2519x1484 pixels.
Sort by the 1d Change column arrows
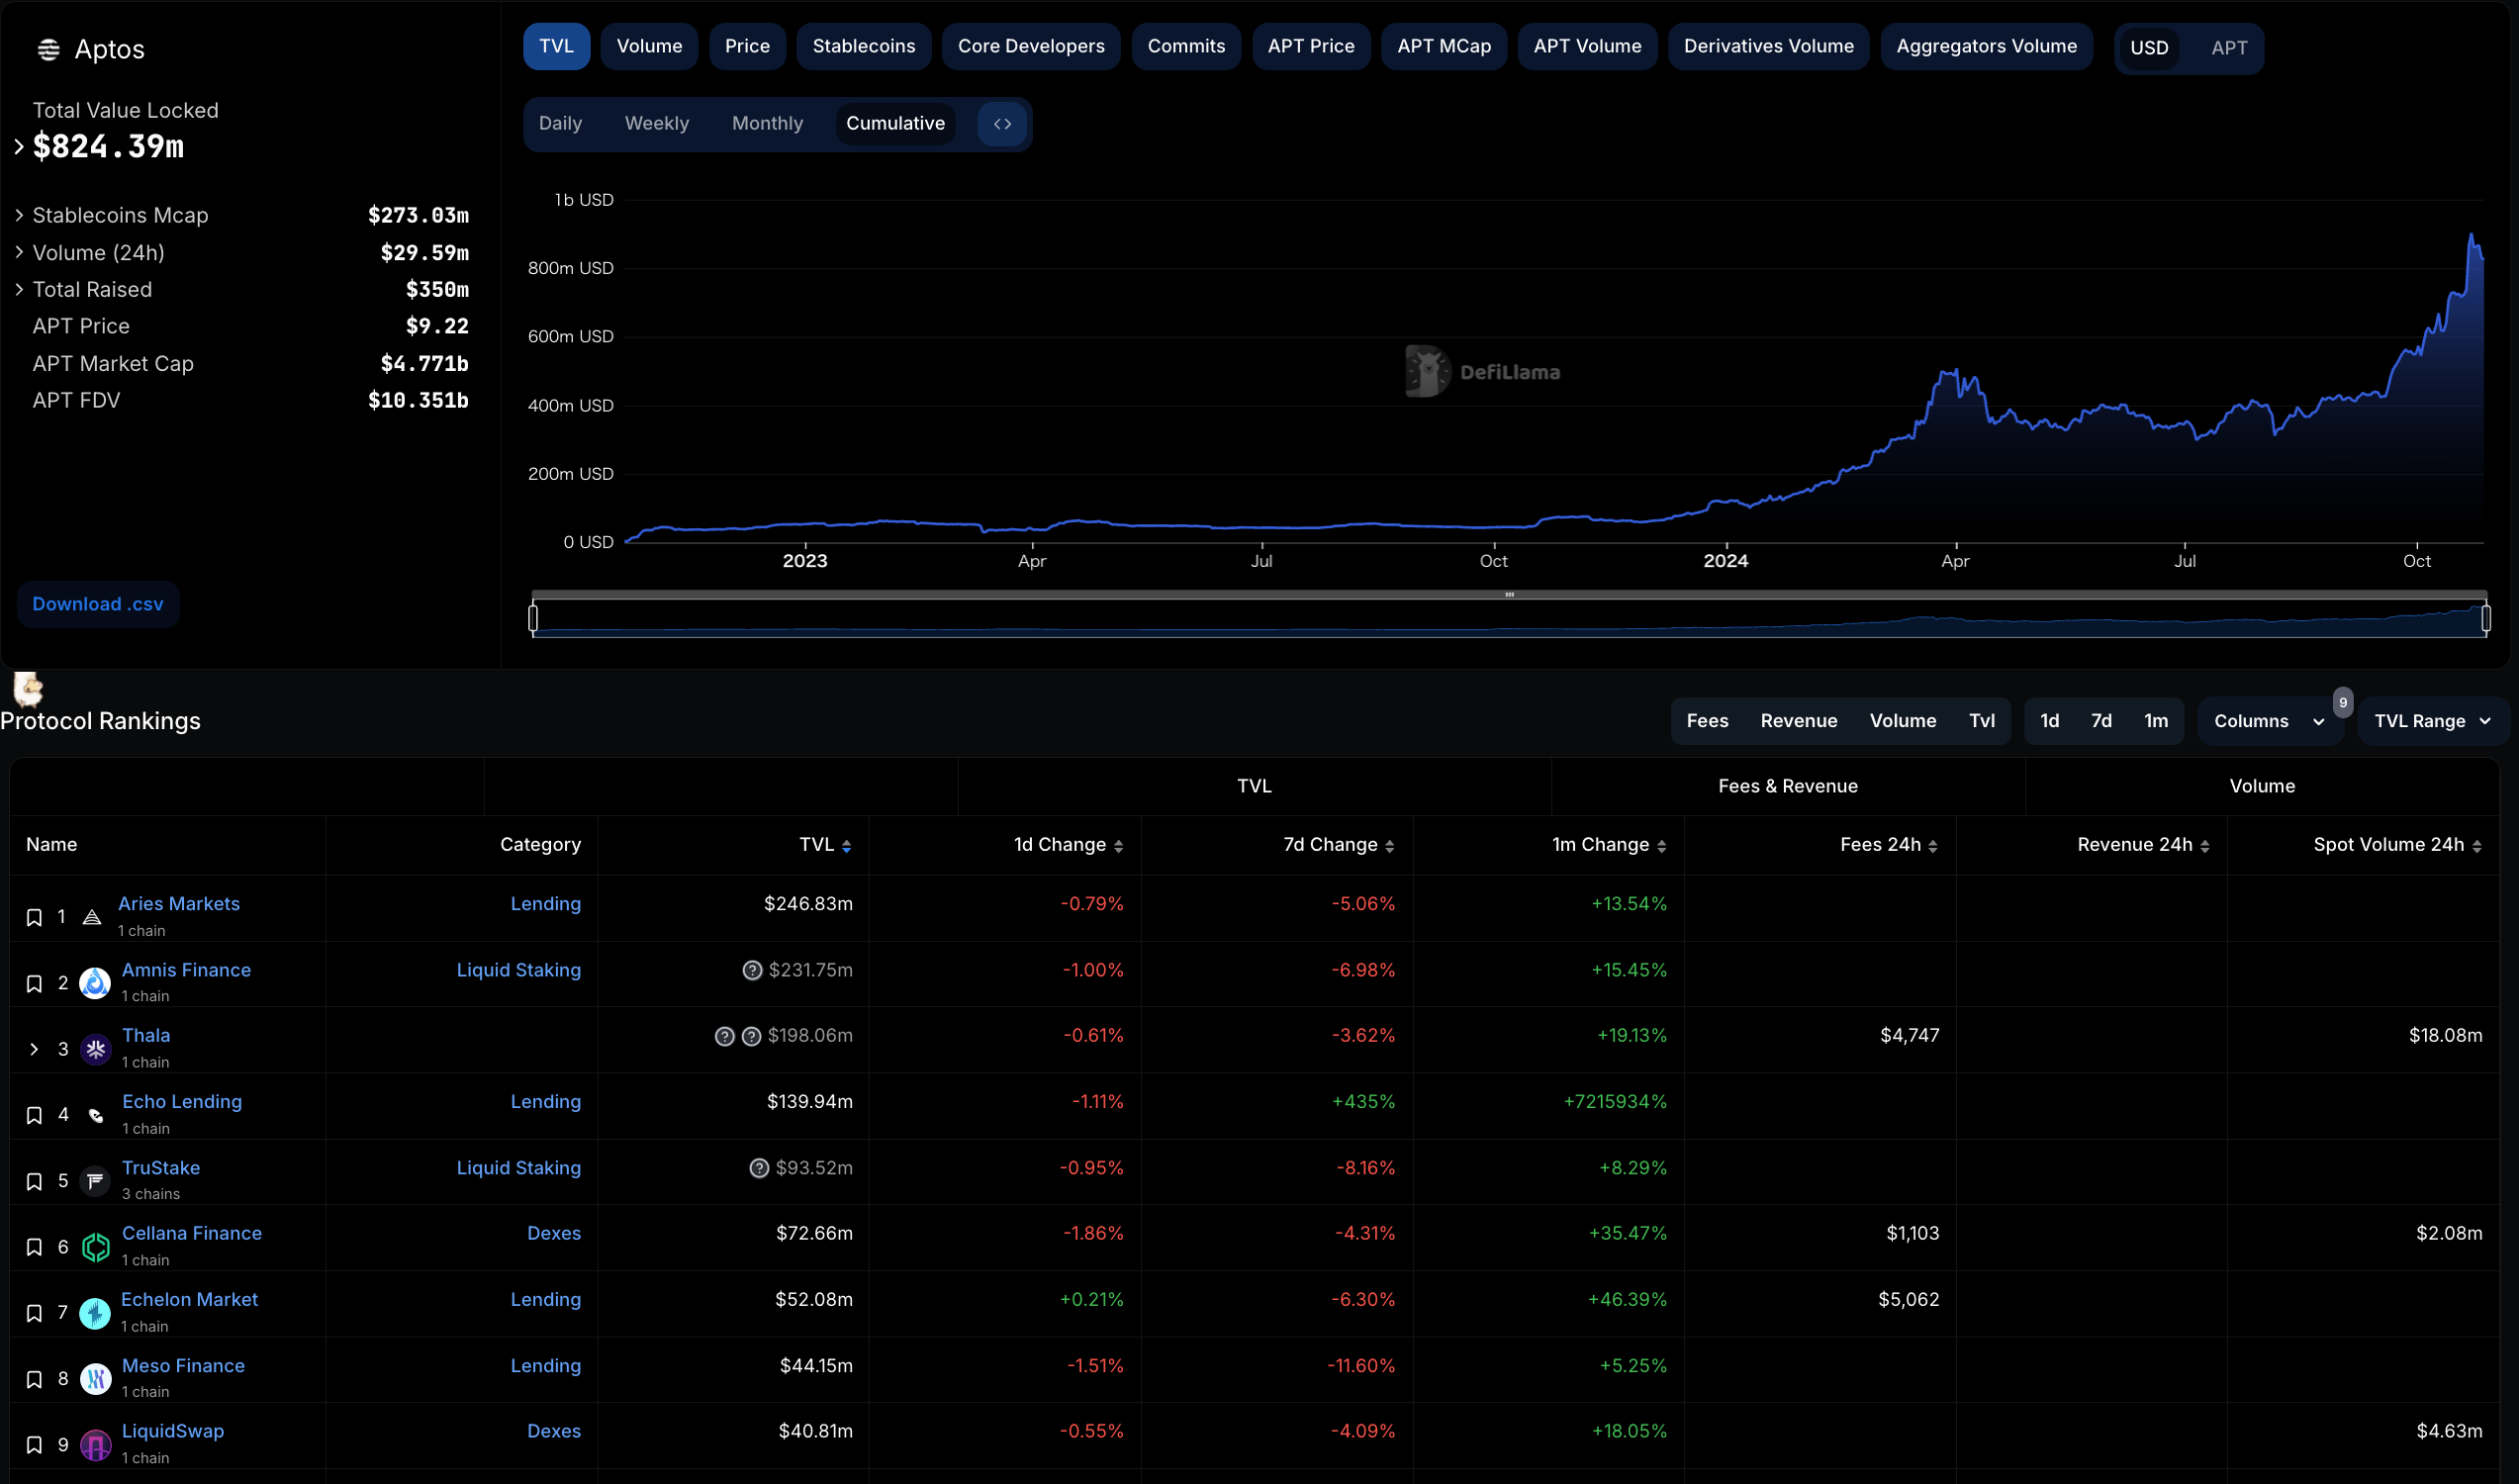click(1118, 846)
